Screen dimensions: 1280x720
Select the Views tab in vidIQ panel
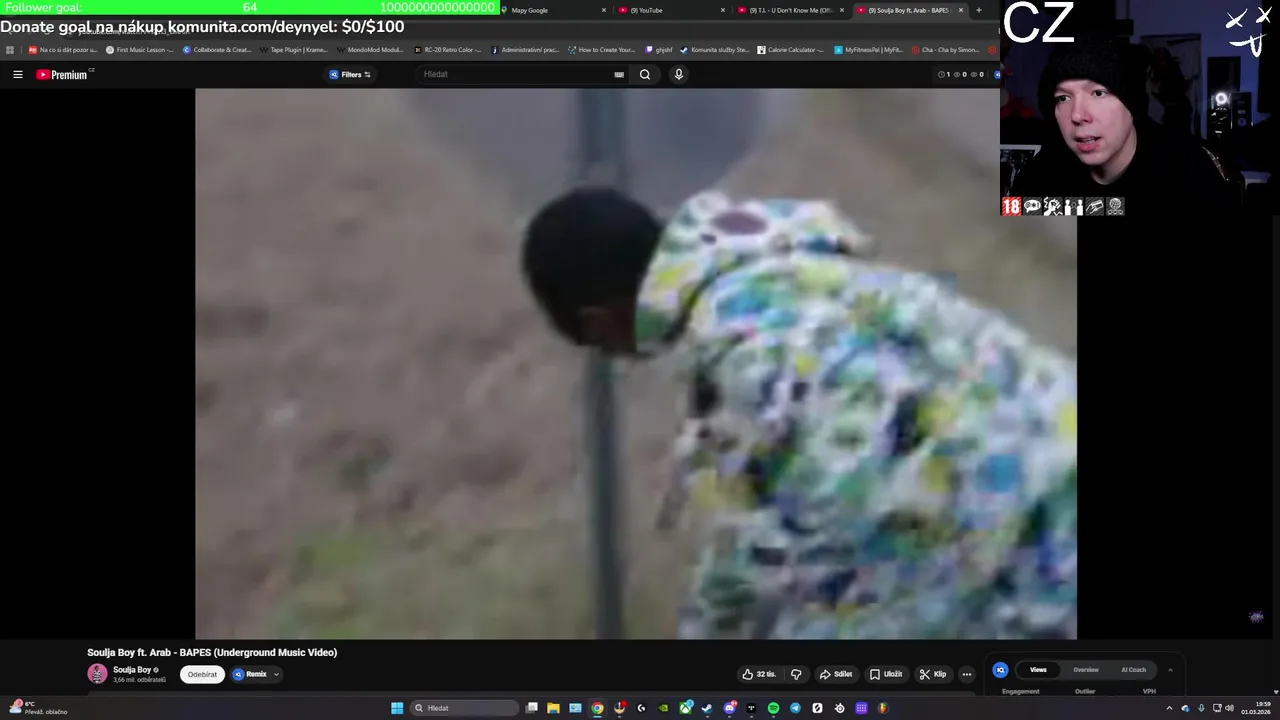click(x=1038, y=670)
